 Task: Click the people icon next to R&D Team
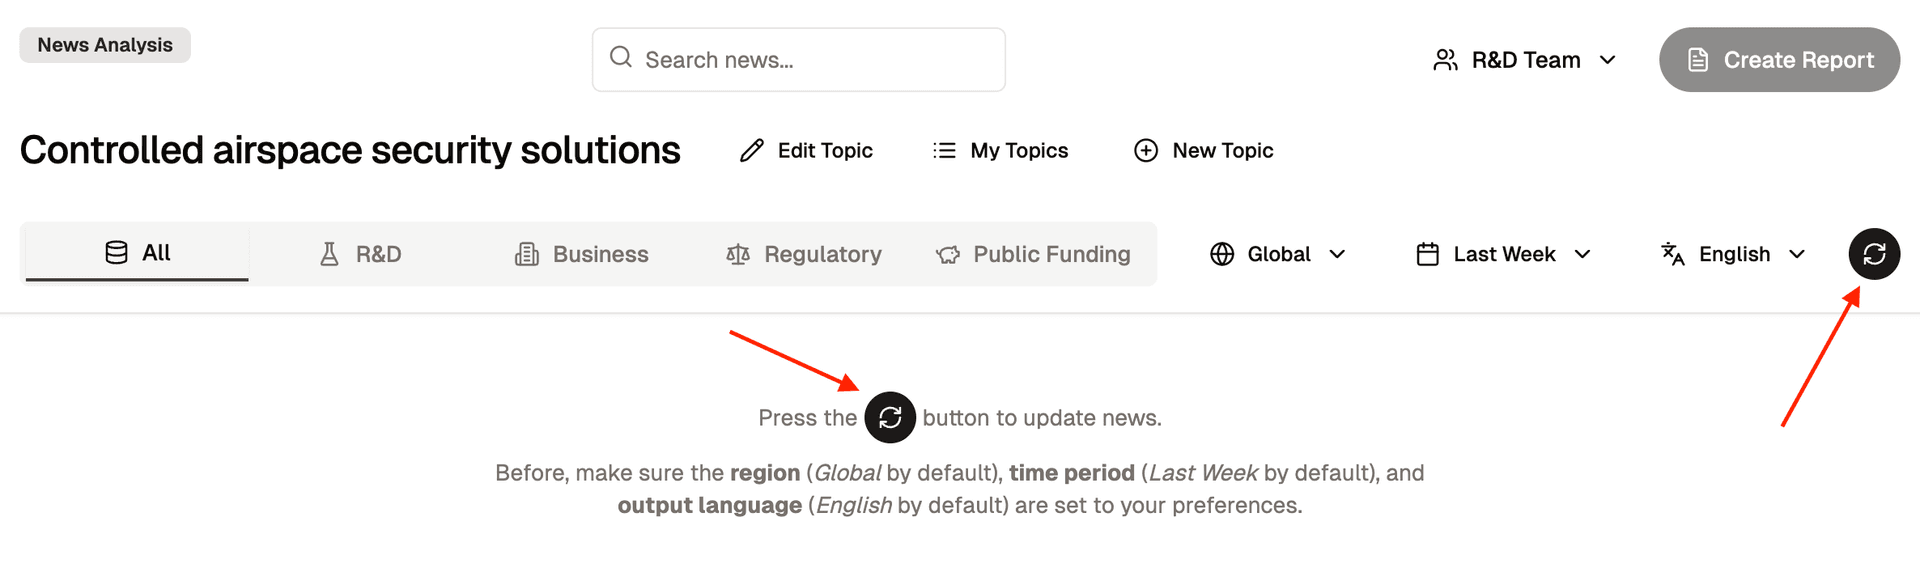coord(1445,60)
